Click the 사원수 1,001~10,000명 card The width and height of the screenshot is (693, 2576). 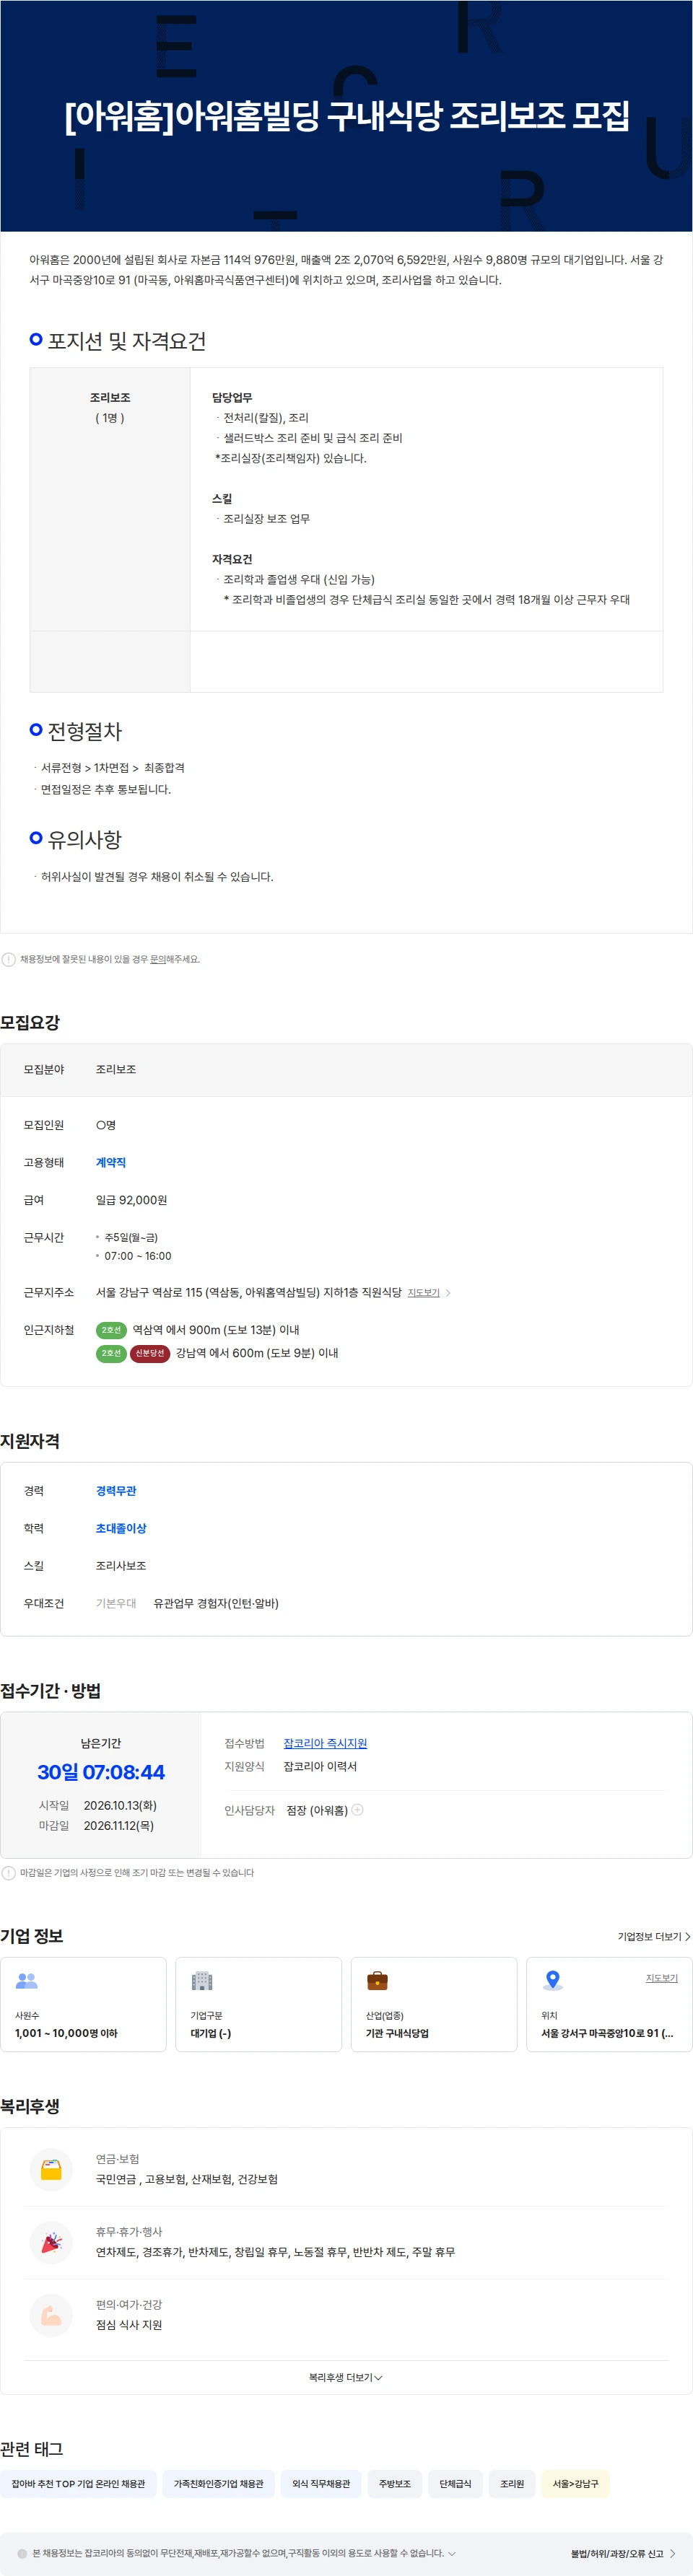tap(83, 2004)
